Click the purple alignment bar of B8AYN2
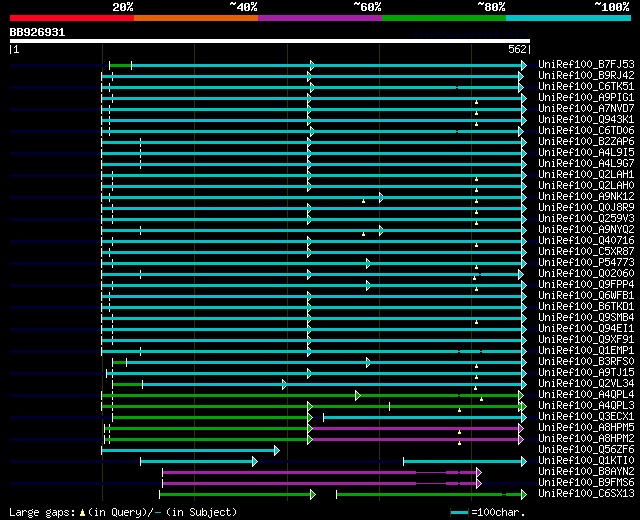Image resolution: width=640 pixels, height=520 pixels. (x=322, y=473)
